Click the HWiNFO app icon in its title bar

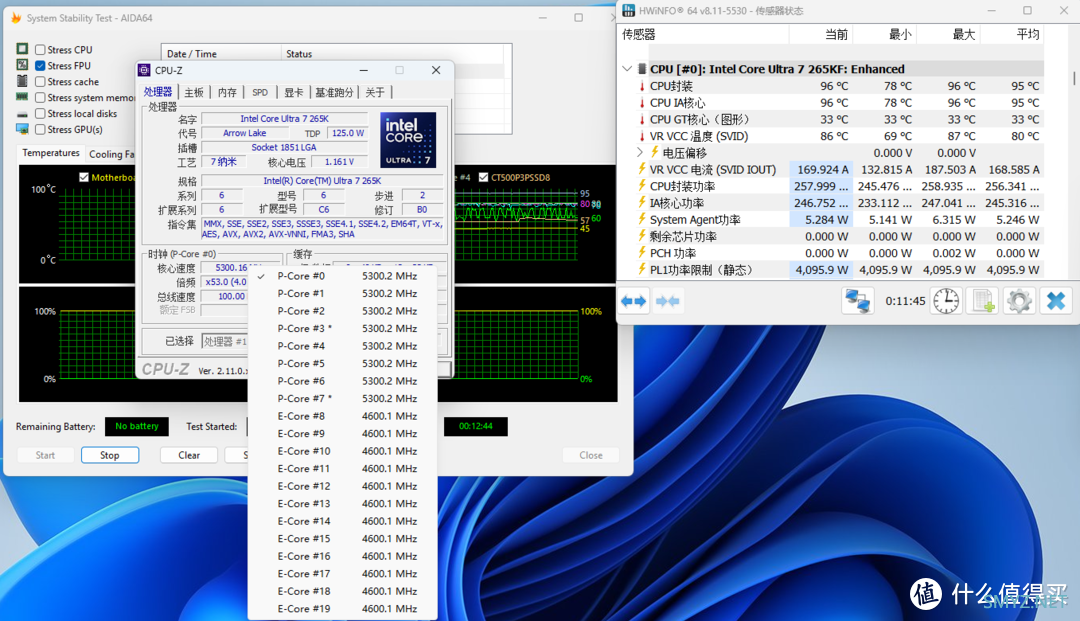point(628,10)
